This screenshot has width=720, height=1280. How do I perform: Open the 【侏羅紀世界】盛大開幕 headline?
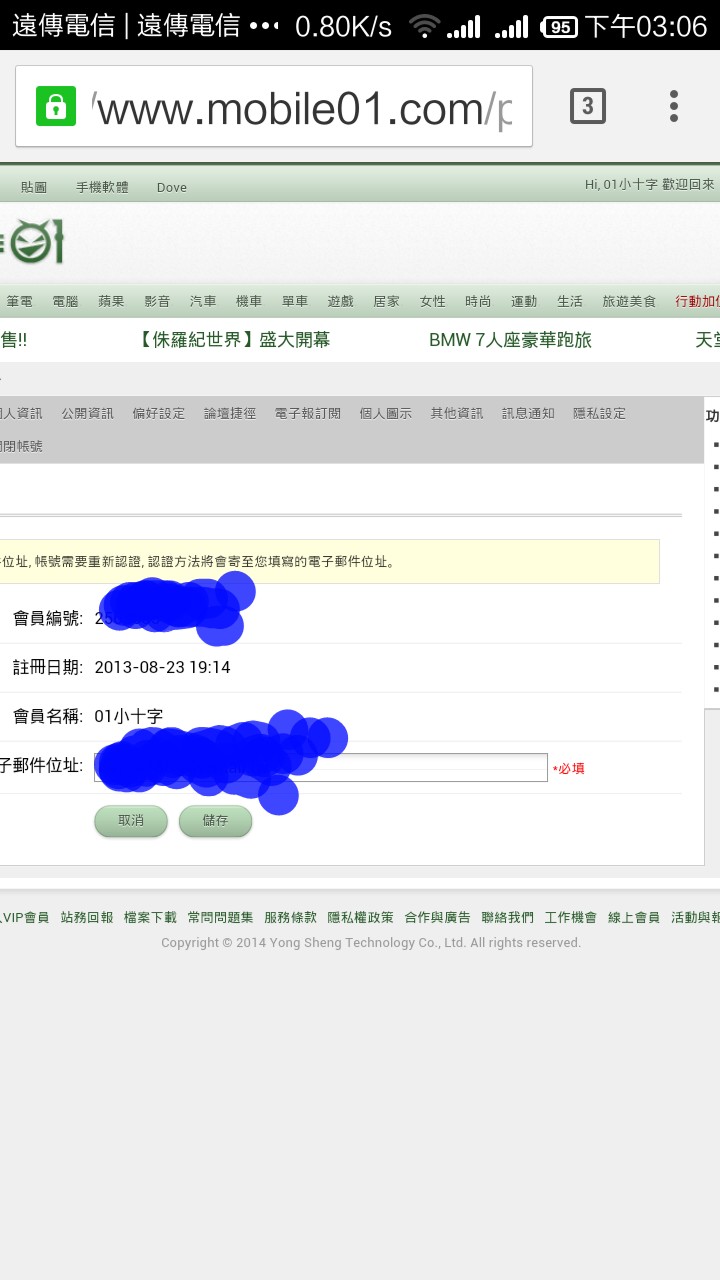[235, 340]
